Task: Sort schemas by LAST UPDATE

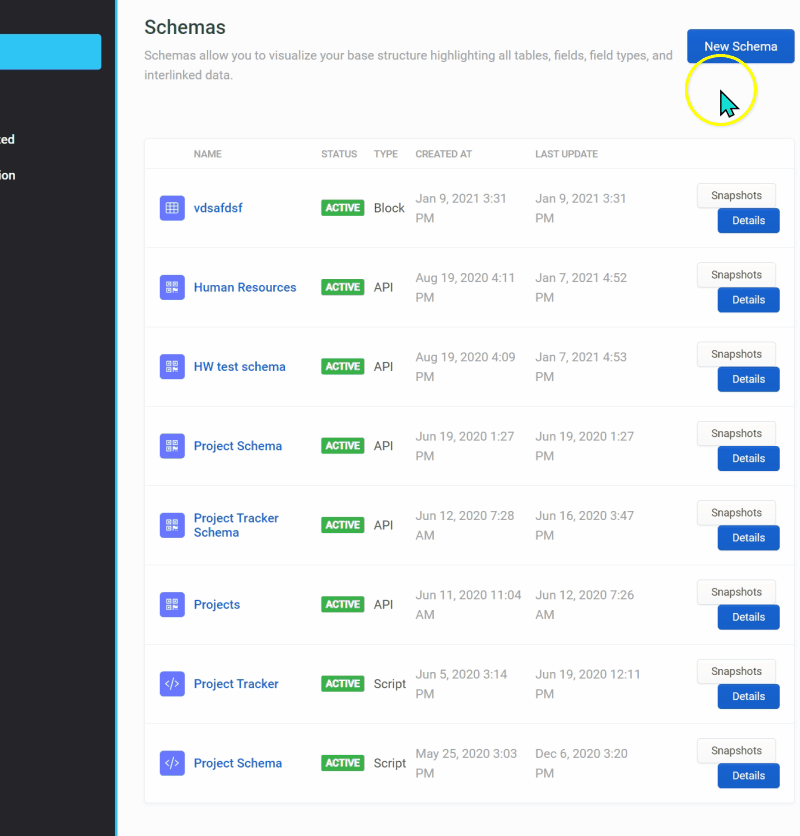Action: [566, 154]
